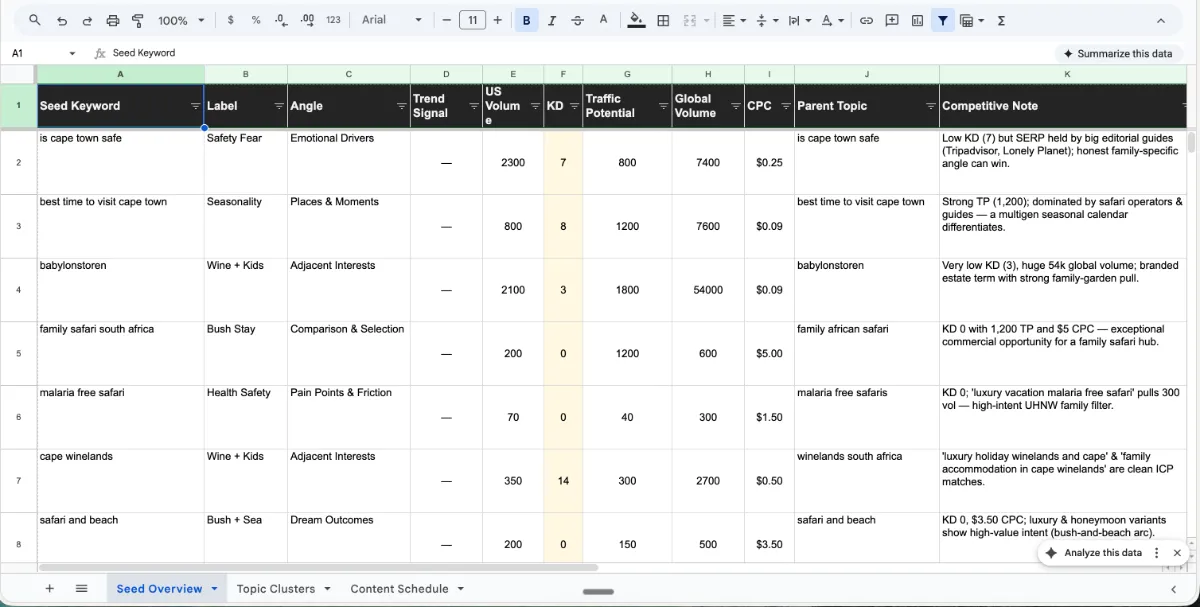Insert a comment
The image size is (1200, 607).
[892, 20]
